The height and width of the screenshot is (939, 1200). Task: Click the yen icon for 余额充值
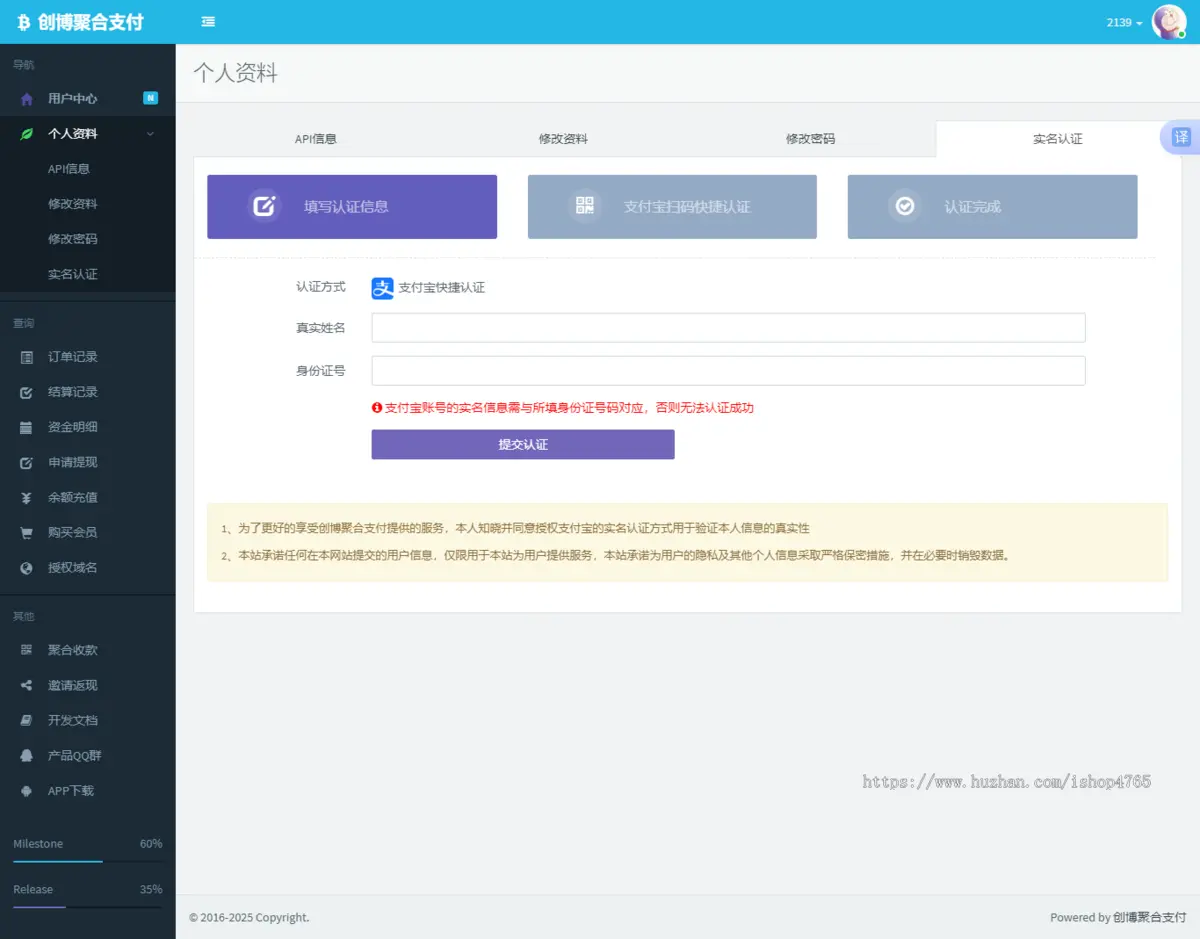tap(27, 498)
